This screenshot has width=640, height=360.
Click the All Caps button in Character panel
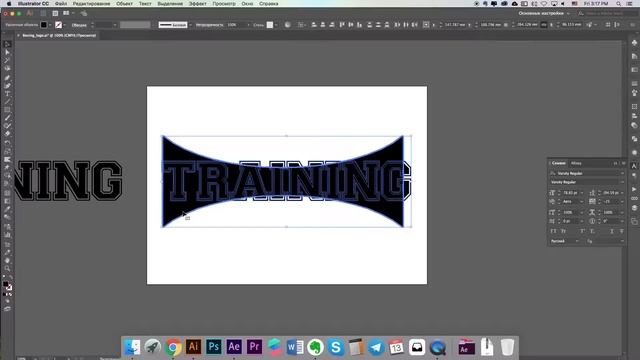click(553, 231)
